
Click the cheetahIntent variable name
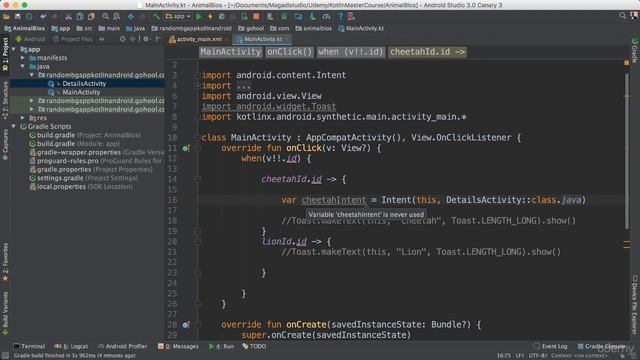tap(333, 200)
